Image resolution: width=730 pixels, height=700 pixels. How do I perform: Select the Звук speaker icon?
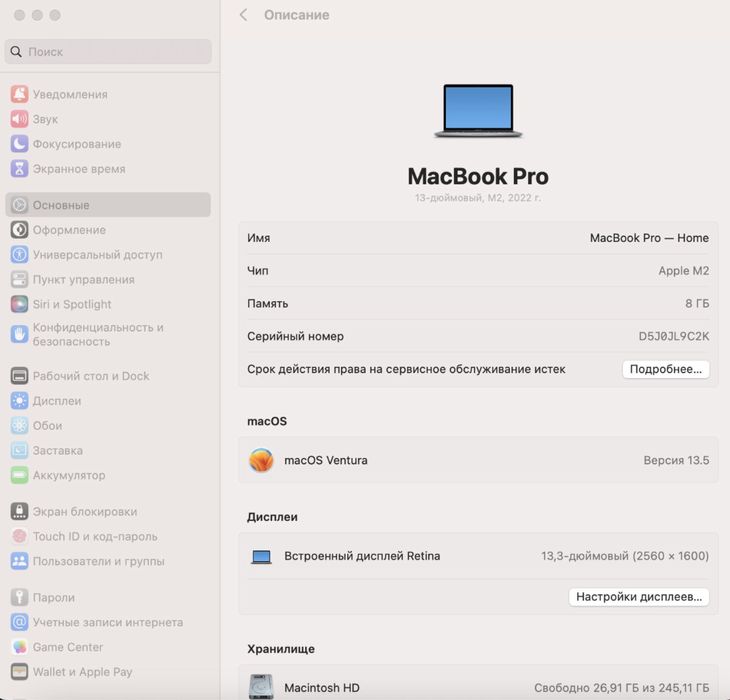pos(19,119)
